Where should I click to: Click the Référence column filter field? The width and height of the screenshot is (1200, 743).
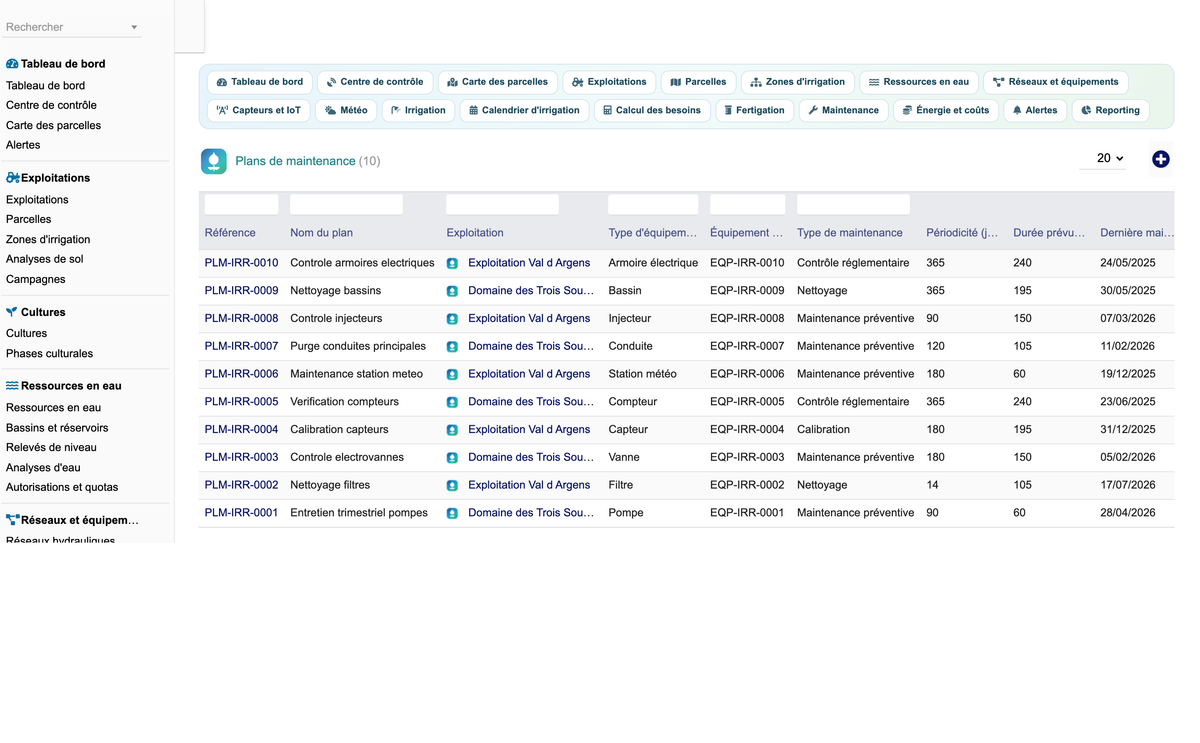pos(241,204)
